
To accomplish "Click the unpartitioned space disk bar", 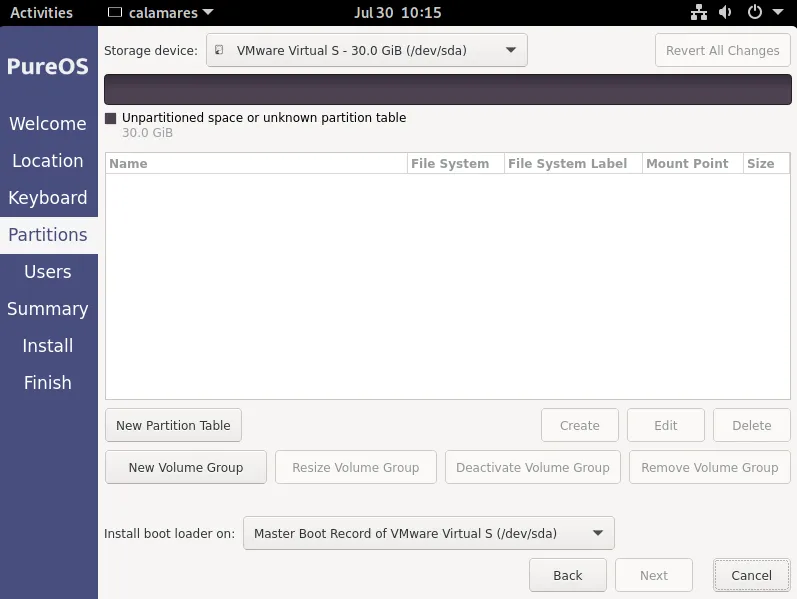I will (x=447, y=89).
